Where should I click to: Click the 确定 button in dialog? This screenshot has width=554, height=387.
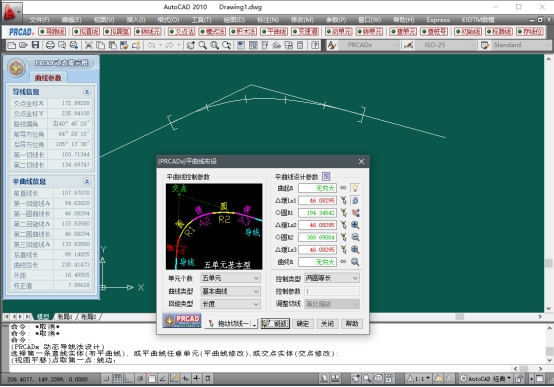302,323
